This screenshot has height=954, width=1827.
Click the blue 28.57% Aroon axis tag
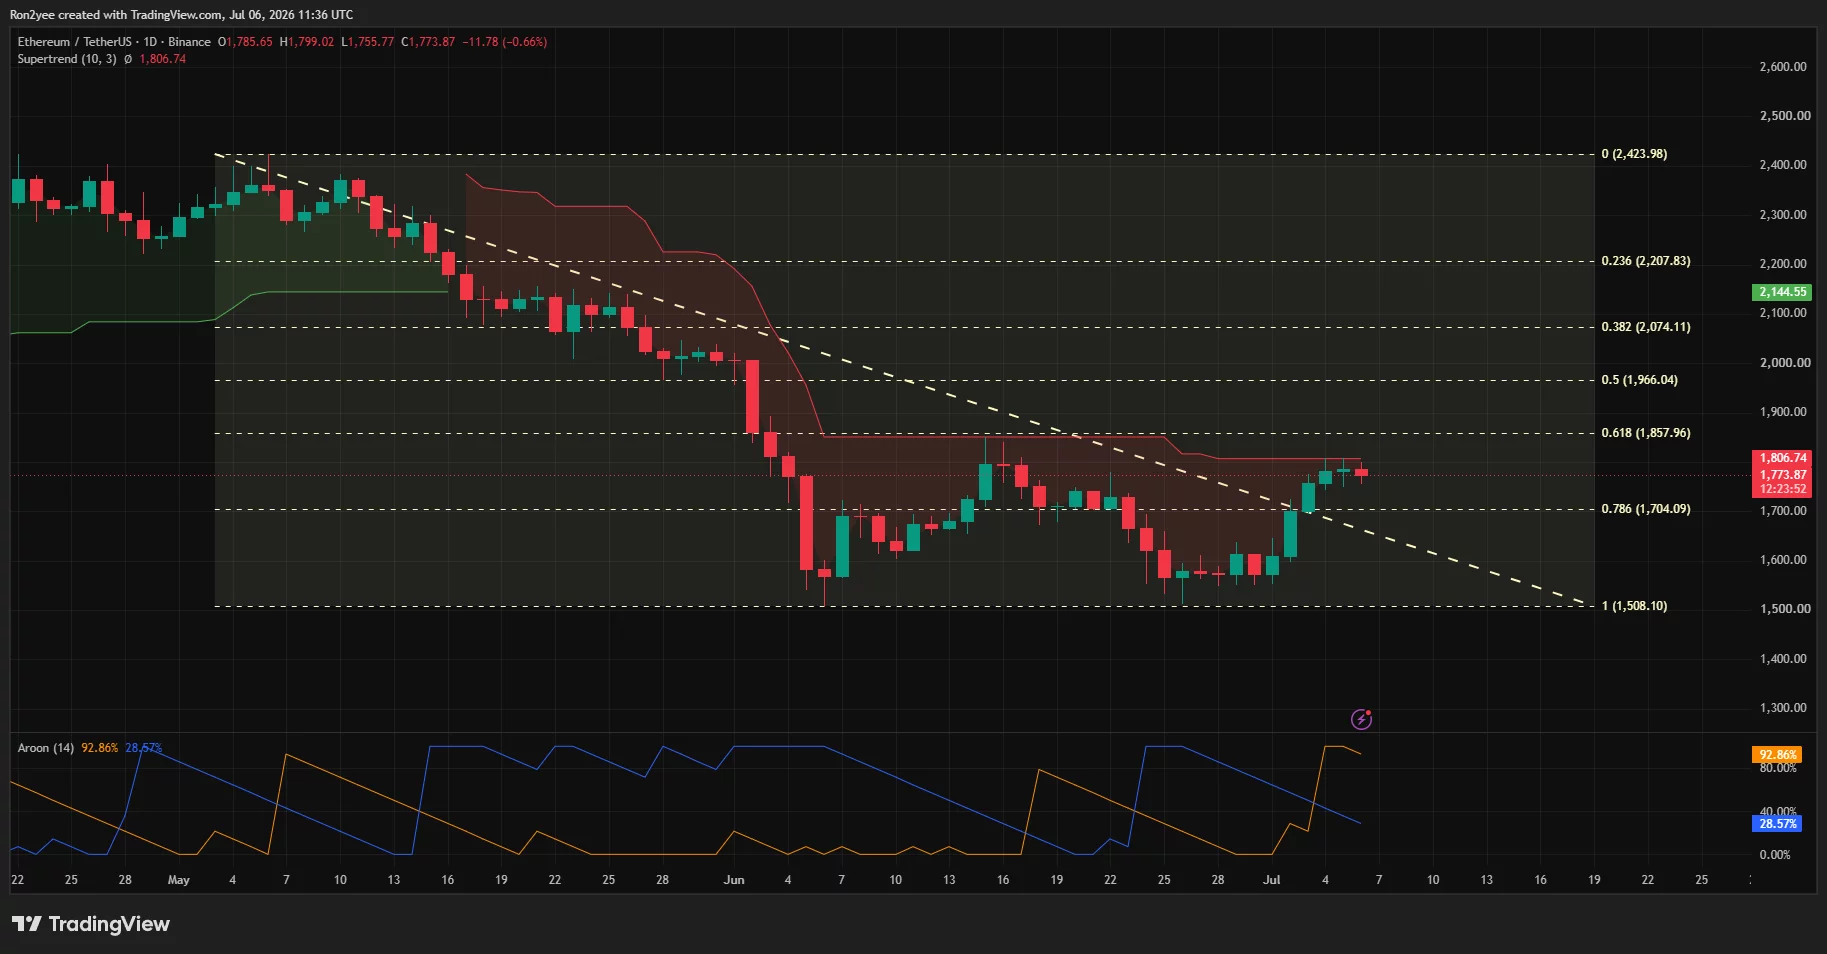1777,824
